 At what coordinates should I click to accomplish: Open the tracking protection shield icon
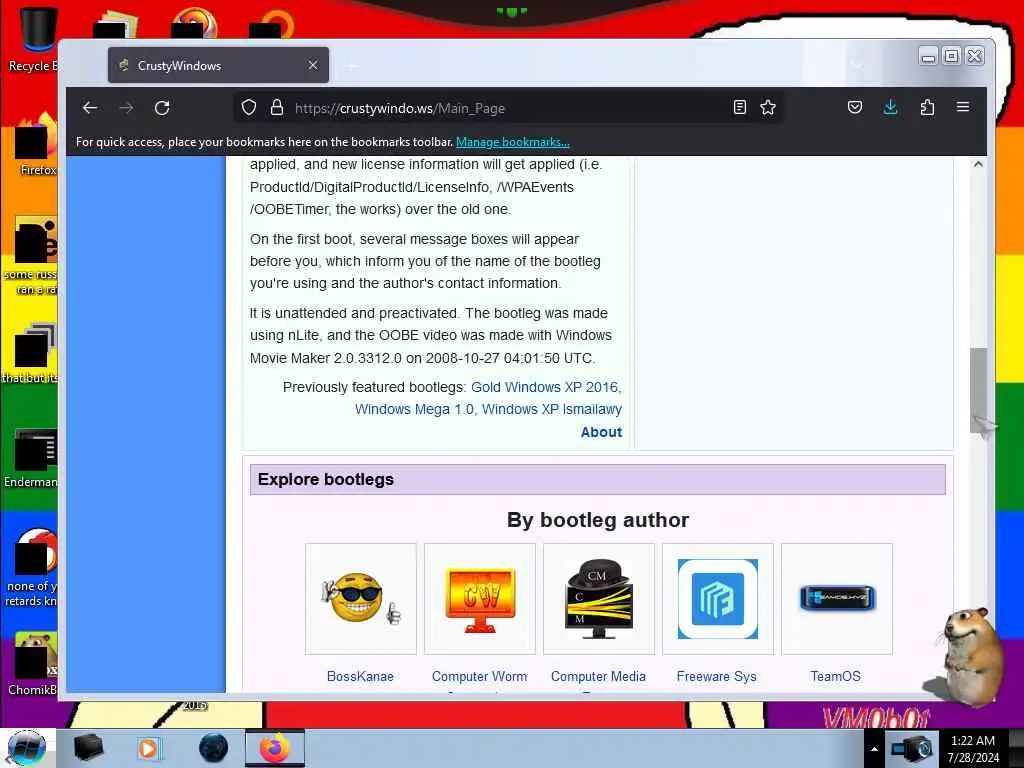click(249, 108)
